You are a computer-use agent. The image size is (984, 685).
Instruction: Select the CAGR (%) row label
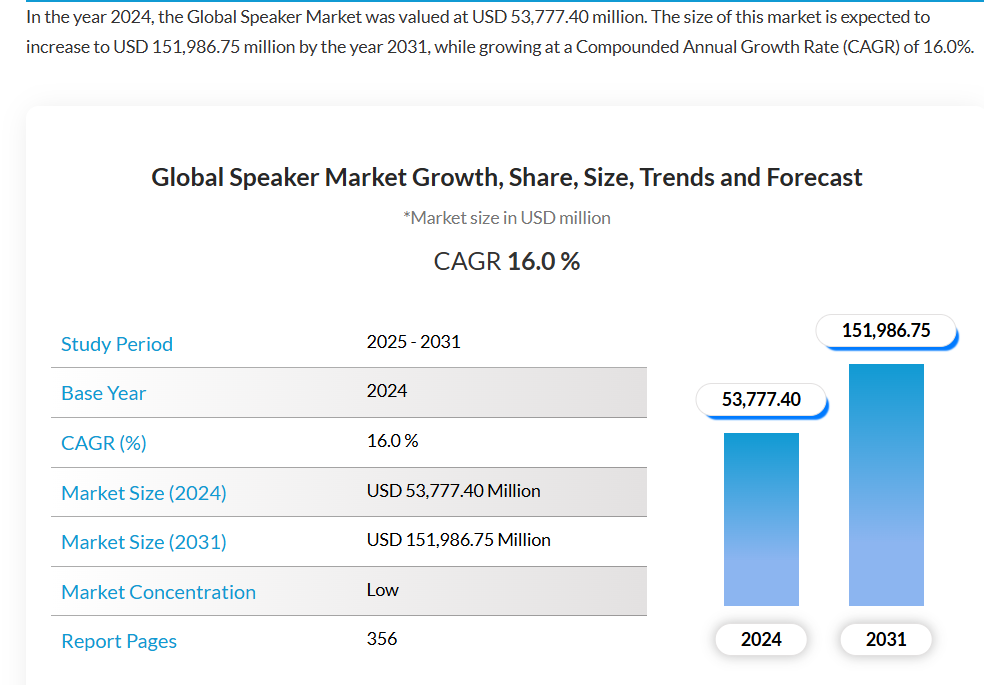tap(104, 443)
